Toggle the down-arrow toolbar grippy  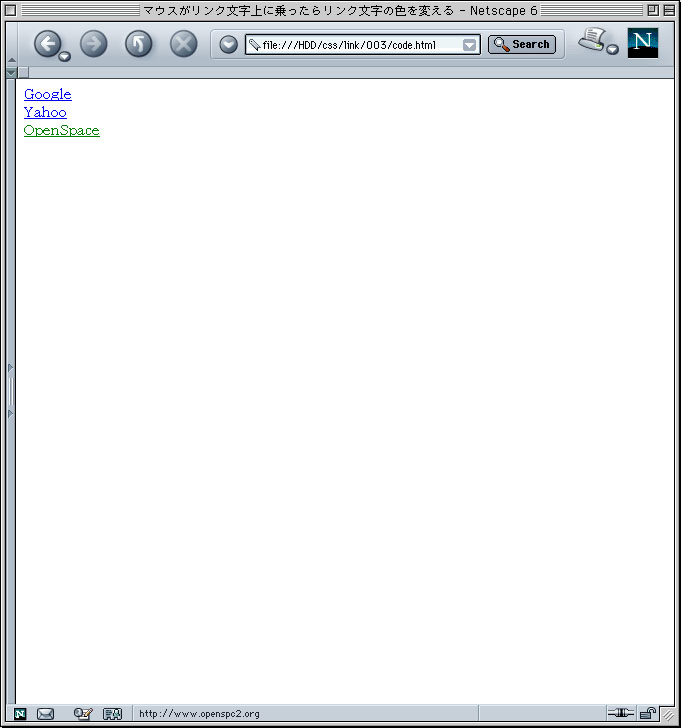click(x=12, y=73)
